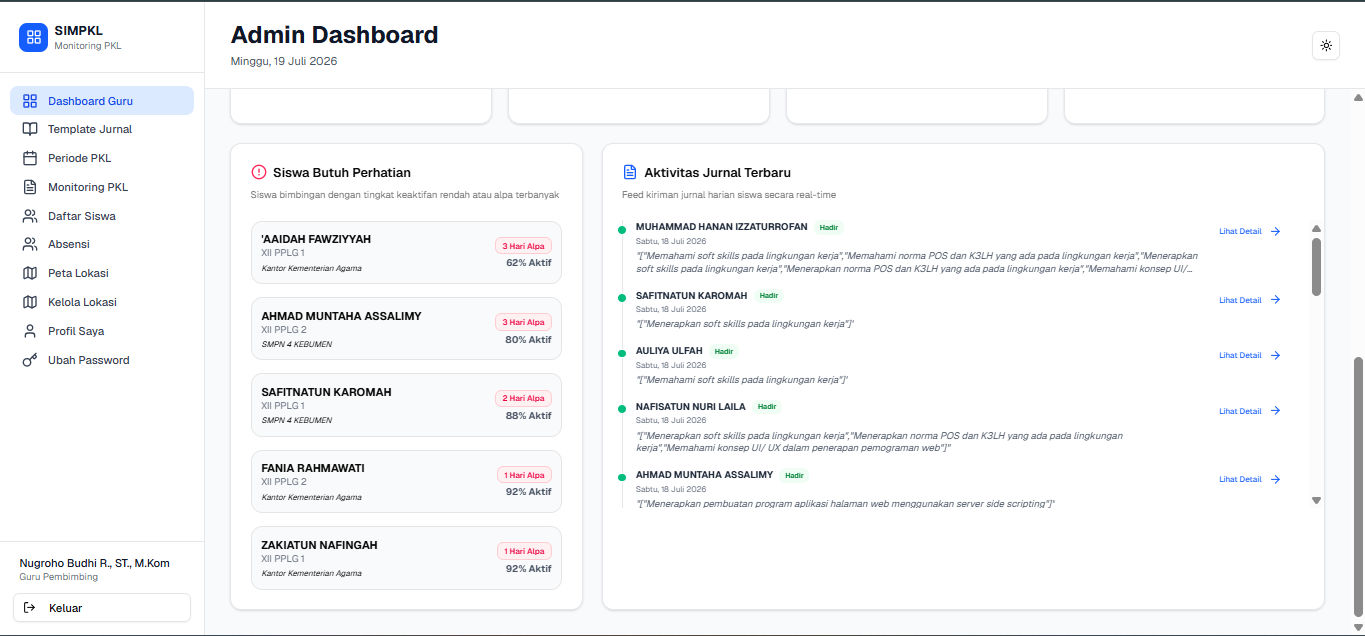Click the main page scrollbar down arrow
The width and height of the screenshot is (1365, 636).
pyautogui.click(x=1358, y=627)
